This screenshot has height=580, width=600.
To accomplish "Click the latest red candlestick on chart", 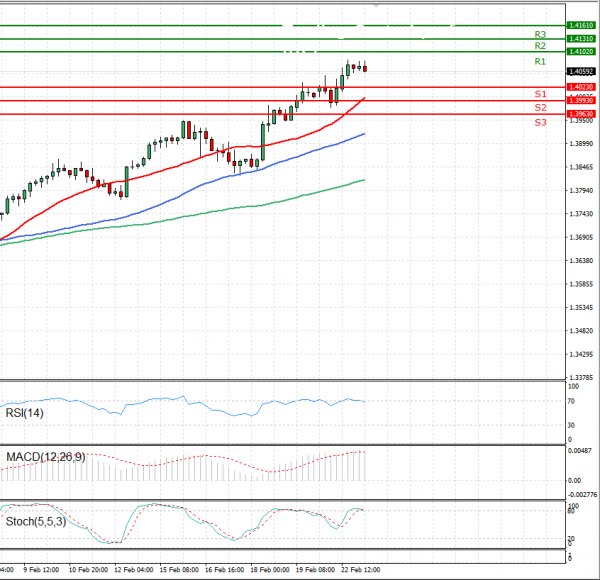I will tap(365, 68).
